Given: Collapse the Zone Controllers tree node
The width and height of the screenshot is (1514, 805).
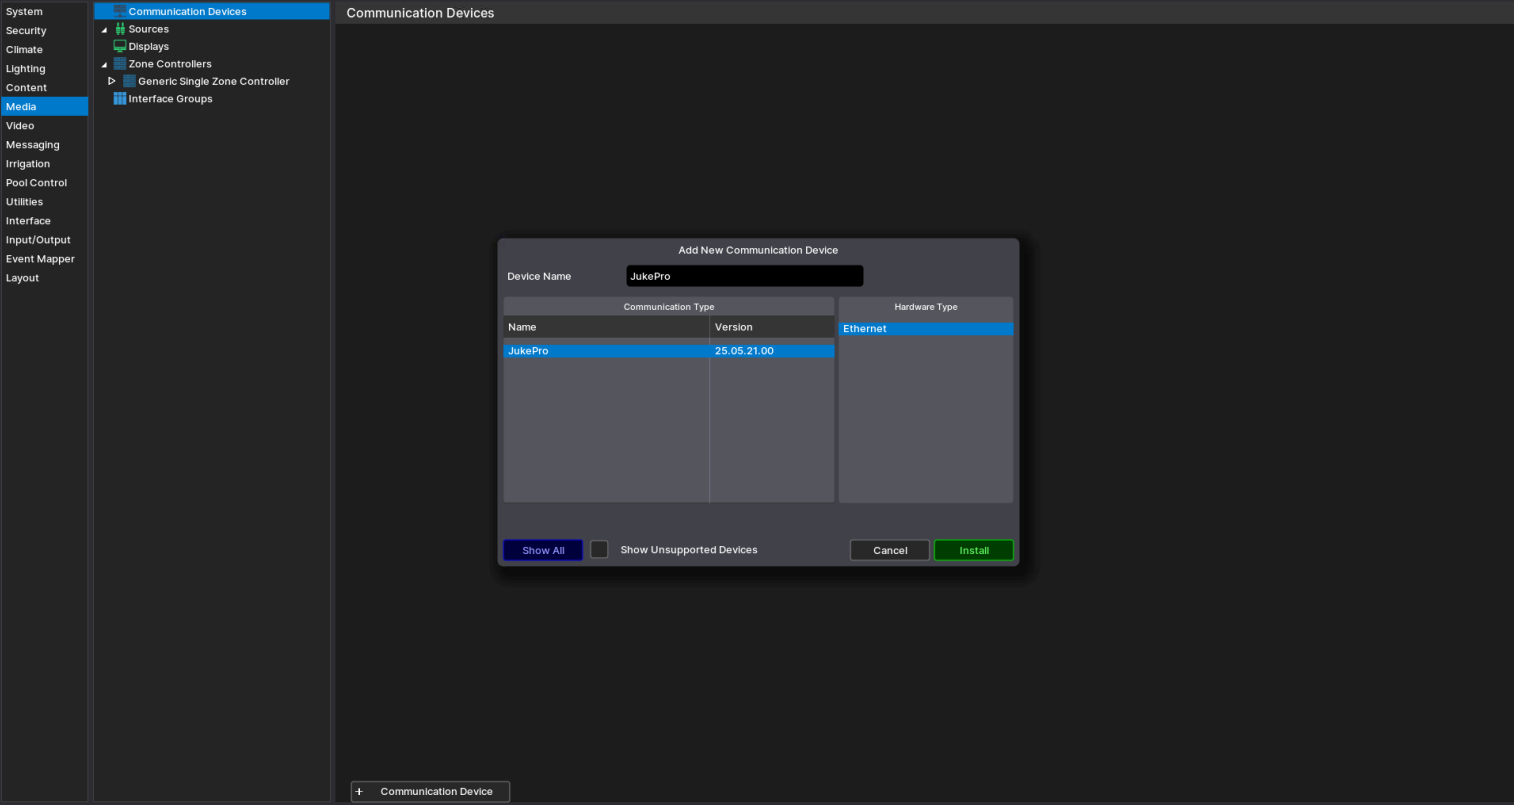Looking at the screenshot, I should click(104, 65).
